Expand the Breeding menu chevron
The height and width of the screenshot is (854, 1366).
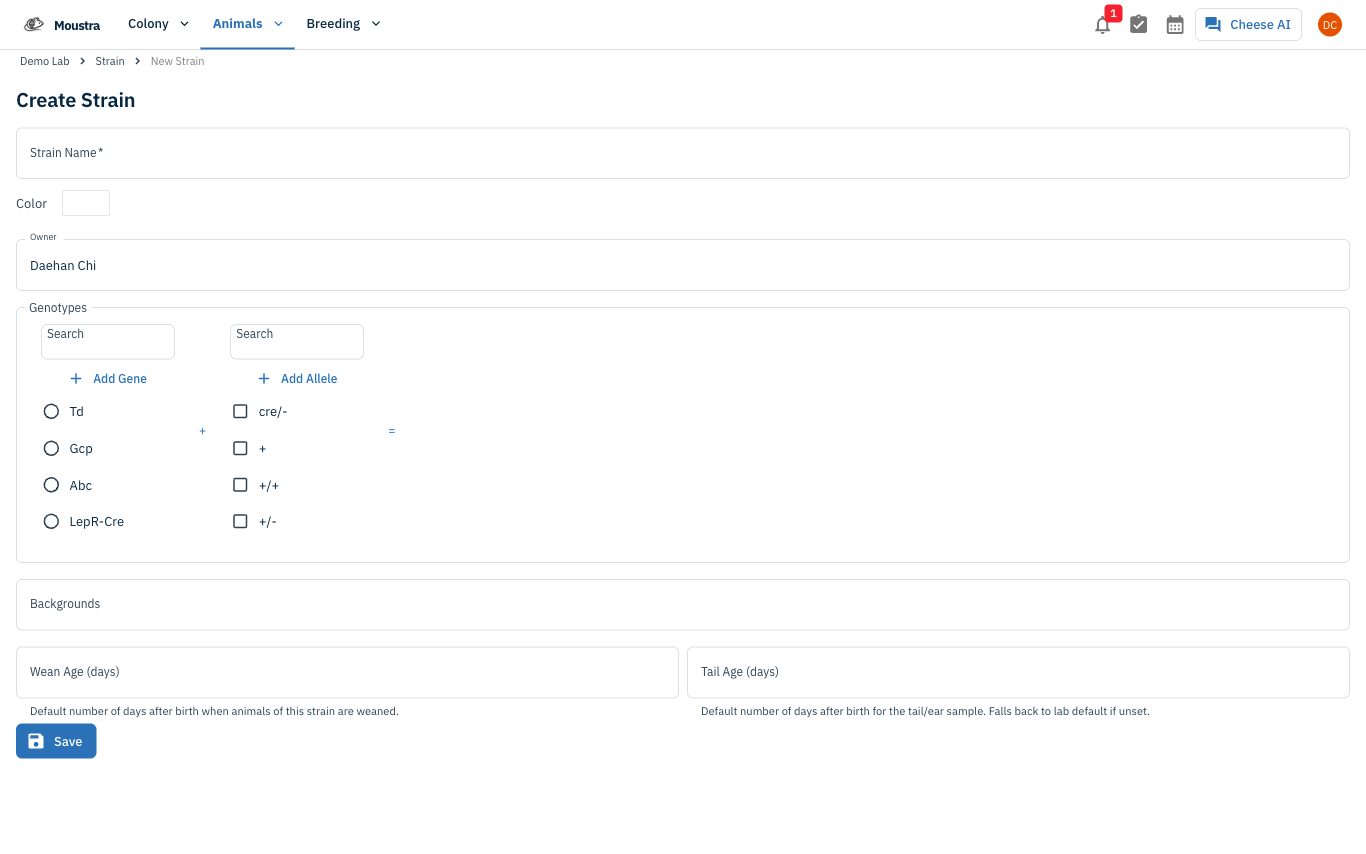[376, 24]
